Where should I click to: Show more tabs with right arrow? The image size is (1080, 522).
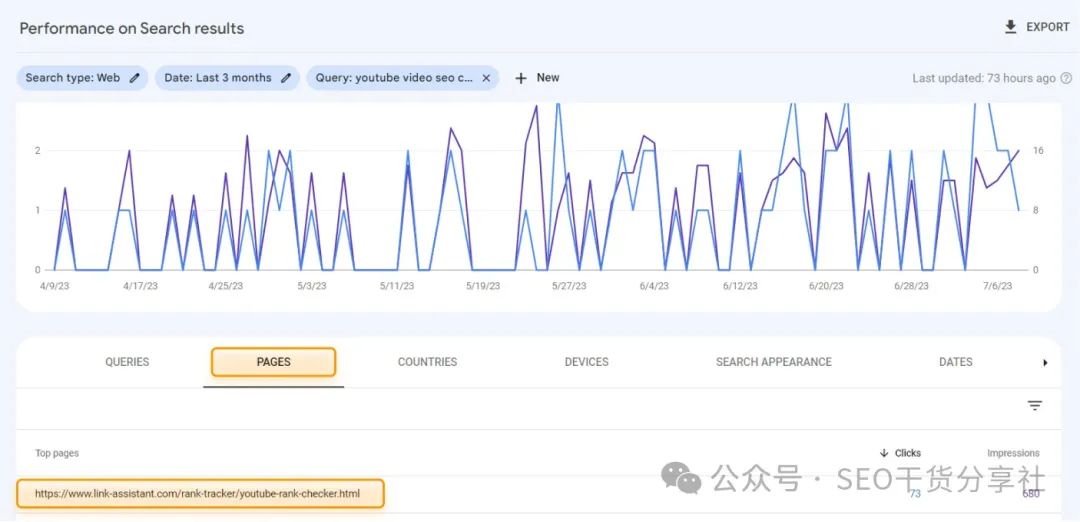pos(1045,362)
